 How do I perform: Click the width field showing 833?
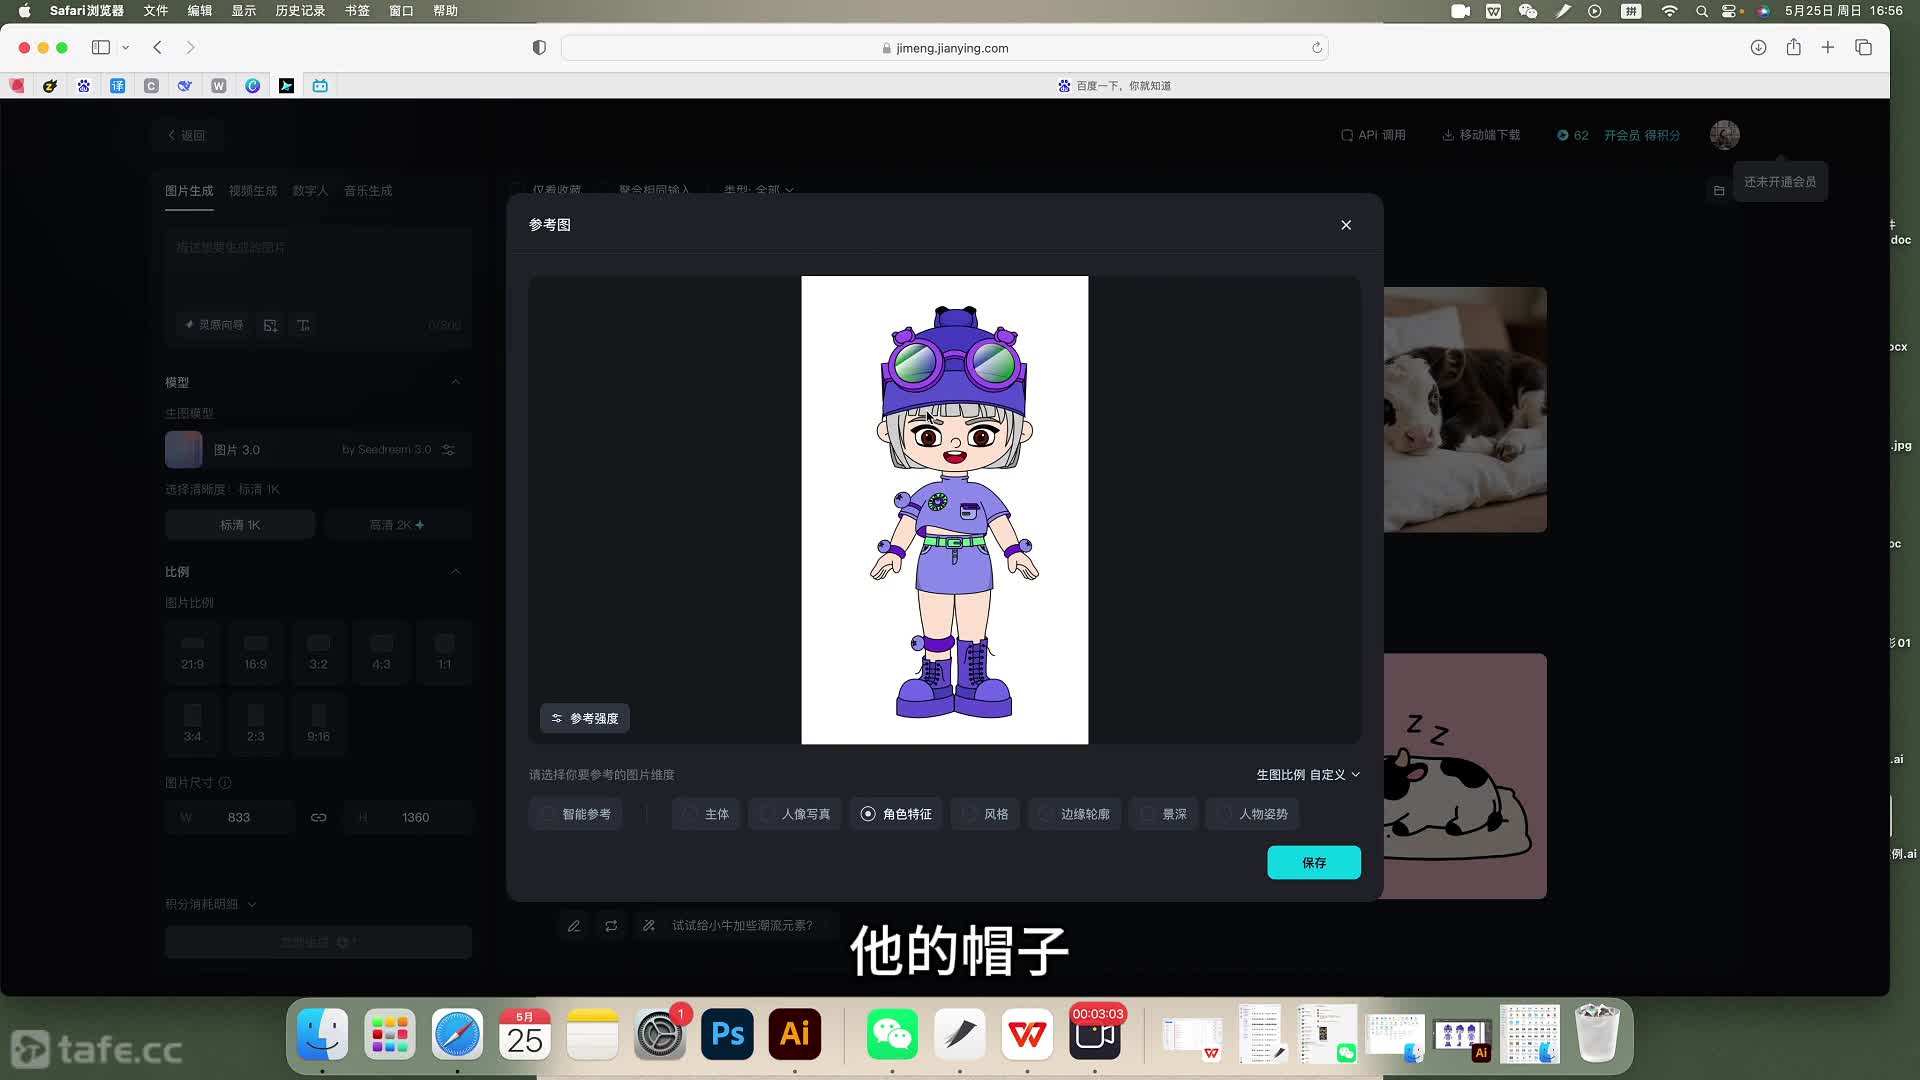pos(230,818)
